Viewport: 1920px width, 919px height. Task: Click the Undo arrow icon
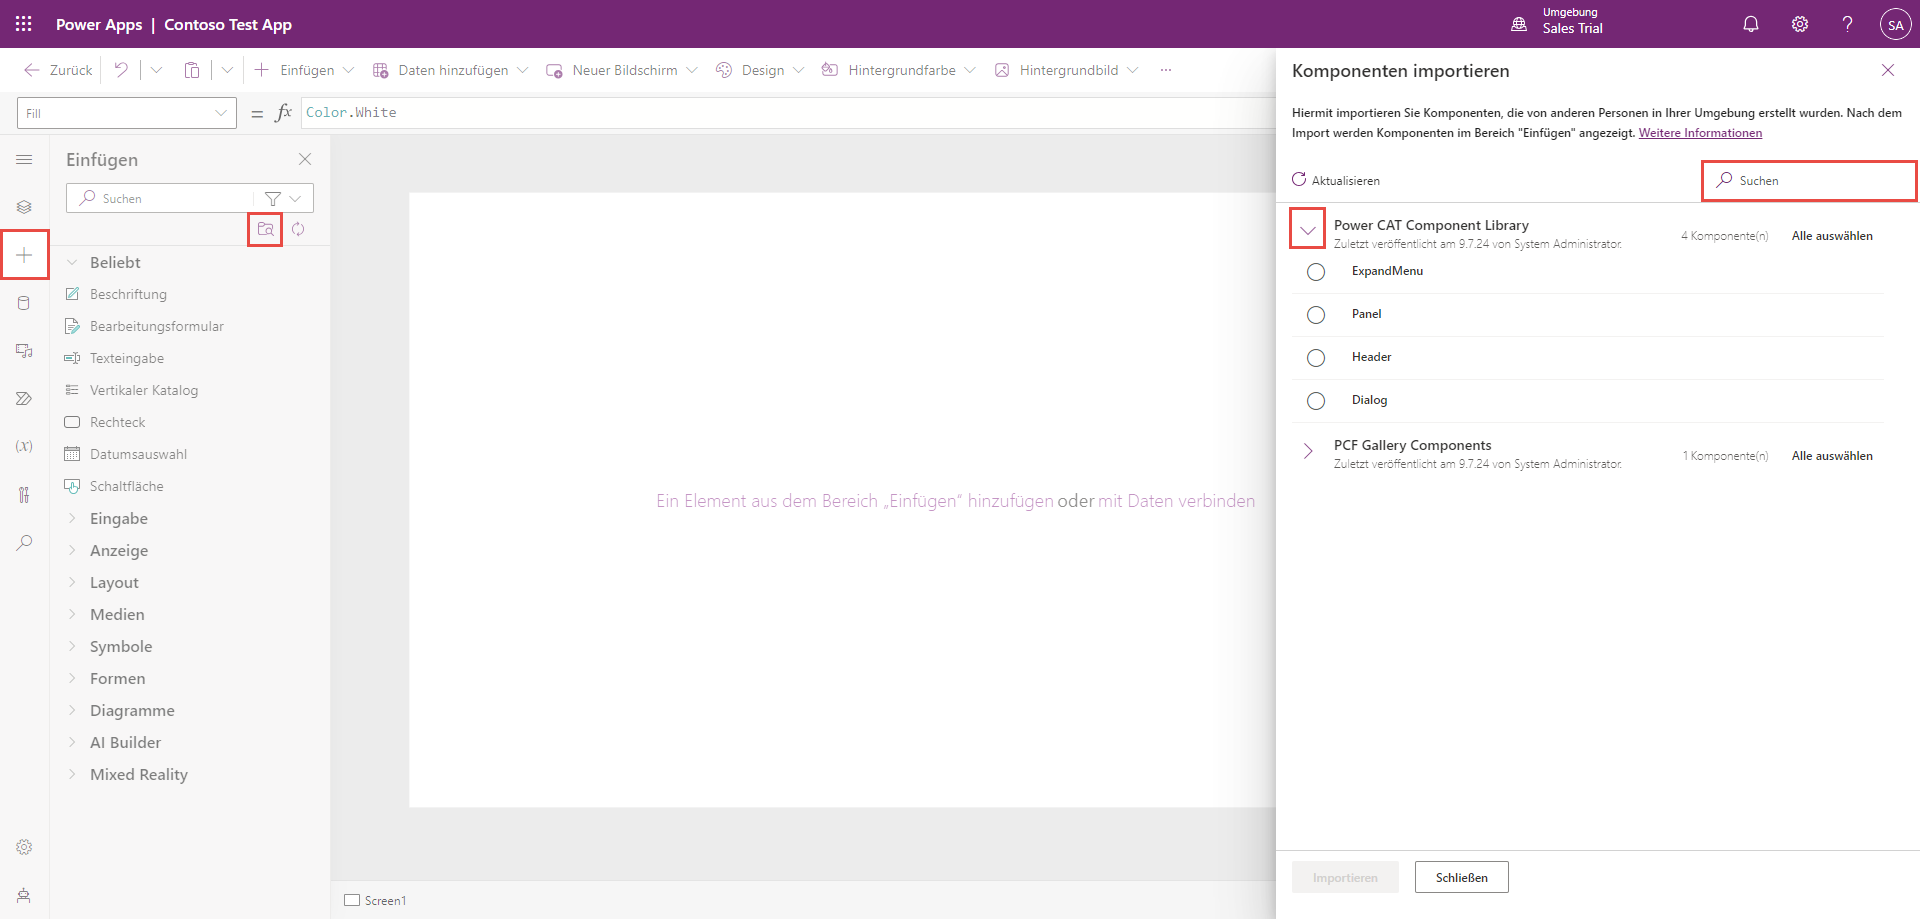pyautogui.click(x=121, y=70)
